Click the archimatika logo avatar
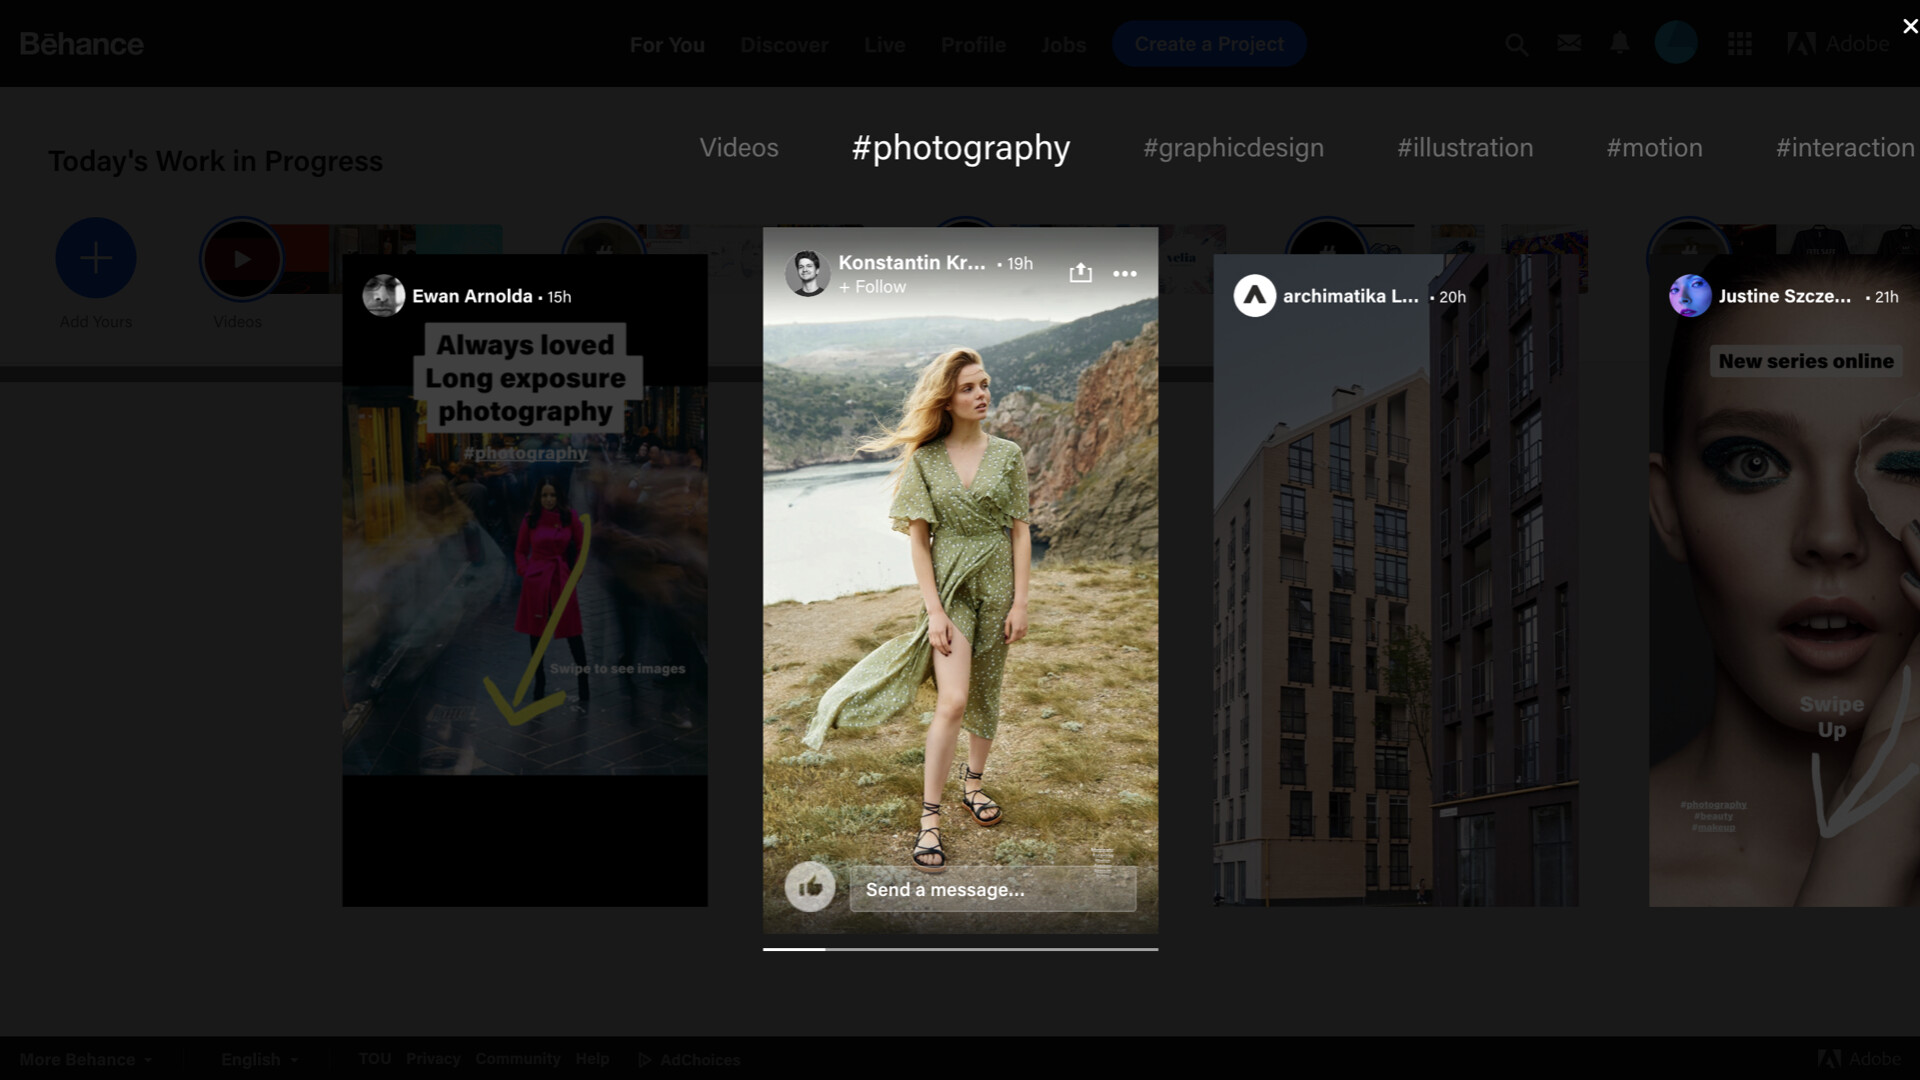The image size is (1920, 1080). pos(1254,296)
